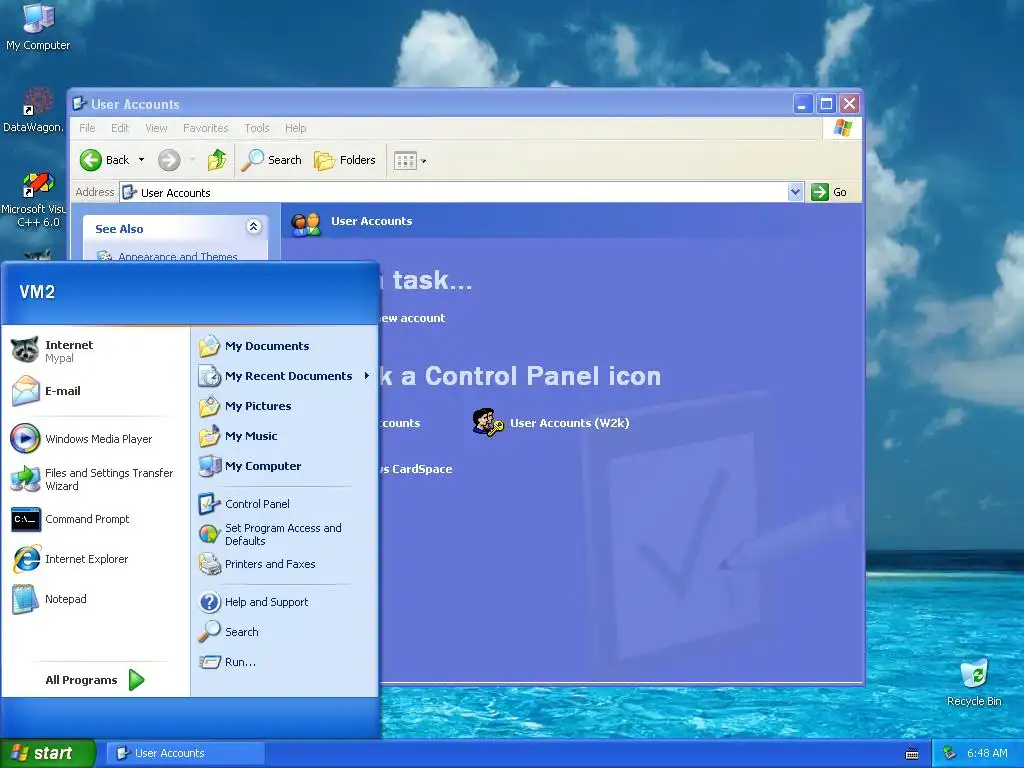Click the Forward navigation button
The height and width of the screenshot is (768, 1024).
[169, 160]
